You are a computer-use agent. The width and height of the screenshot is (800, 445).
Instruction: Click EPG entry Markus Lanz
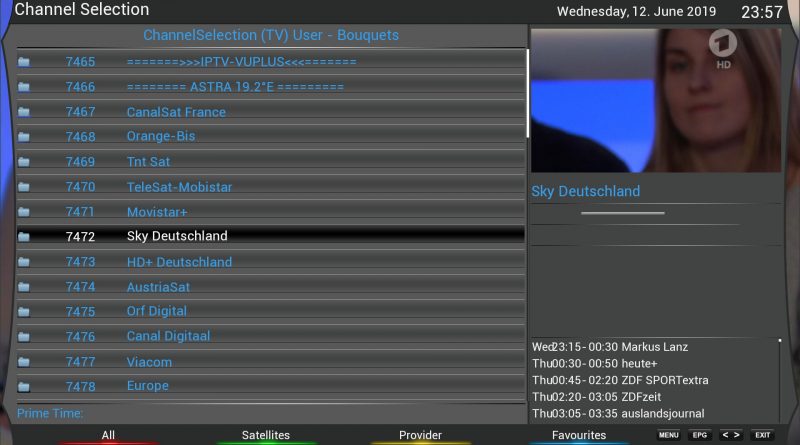tap(610, 347)
